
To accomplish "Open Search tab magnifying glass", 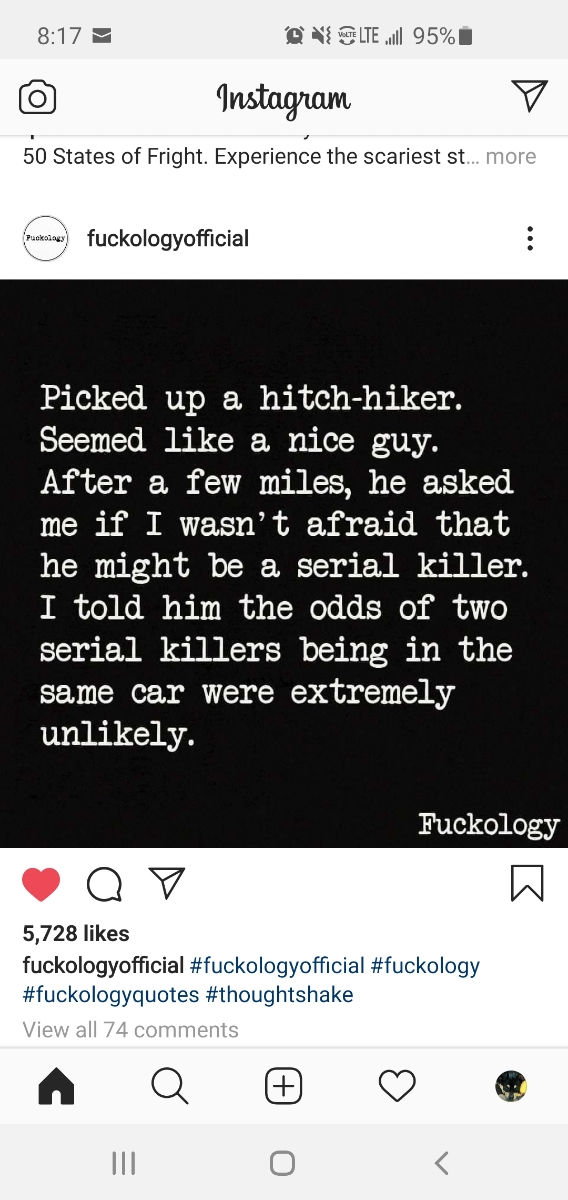I will point(169,1085).
